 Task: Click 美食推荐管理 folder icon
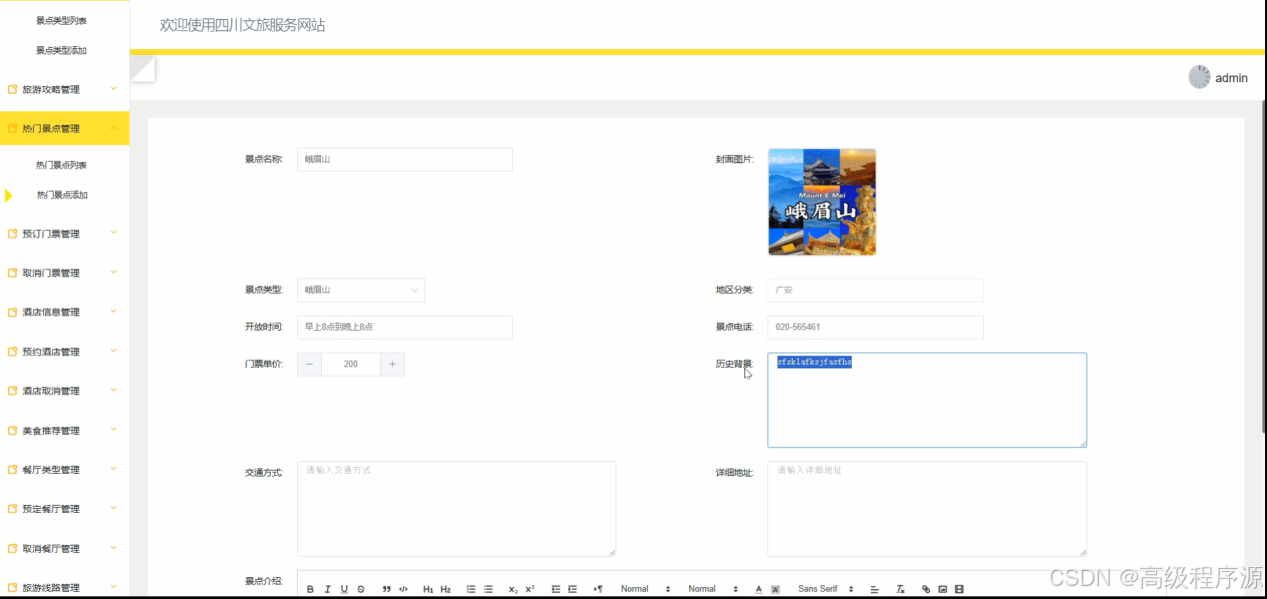click(x=12, y=431)
